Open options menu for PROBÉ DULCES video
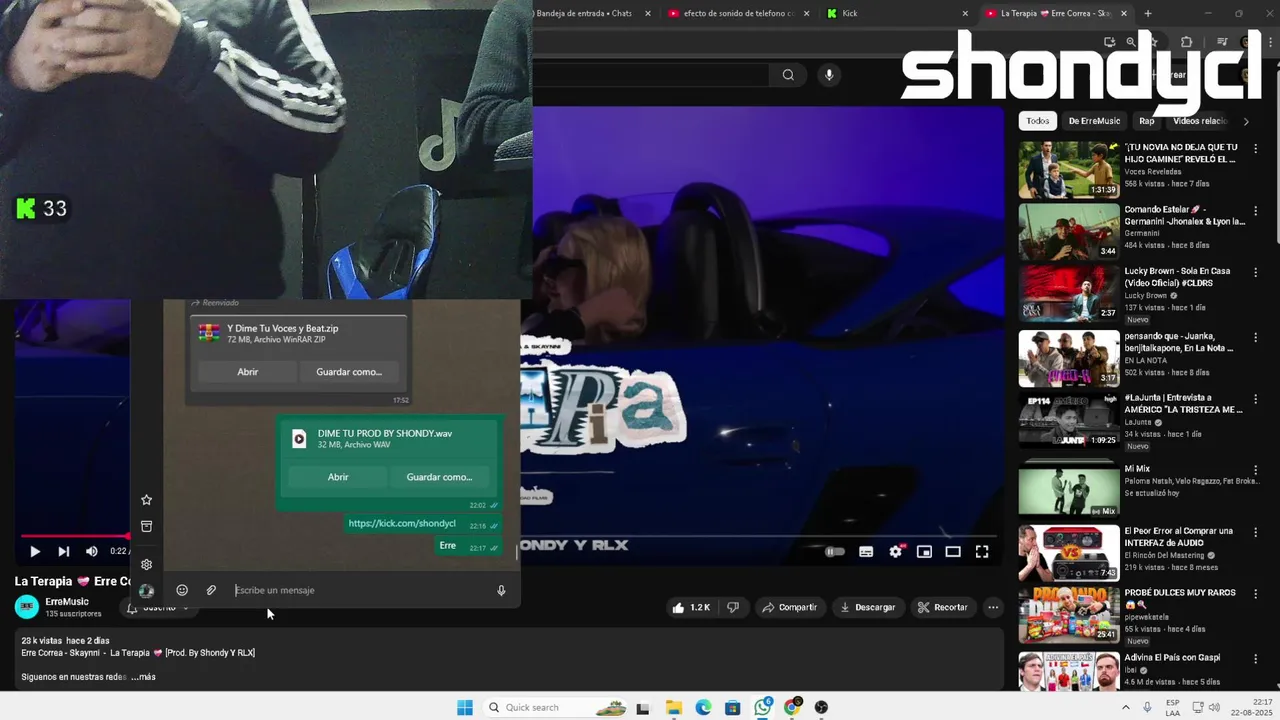This screenshot has width=1280, height=720. pyautogui.click(x=1256, y=593)
